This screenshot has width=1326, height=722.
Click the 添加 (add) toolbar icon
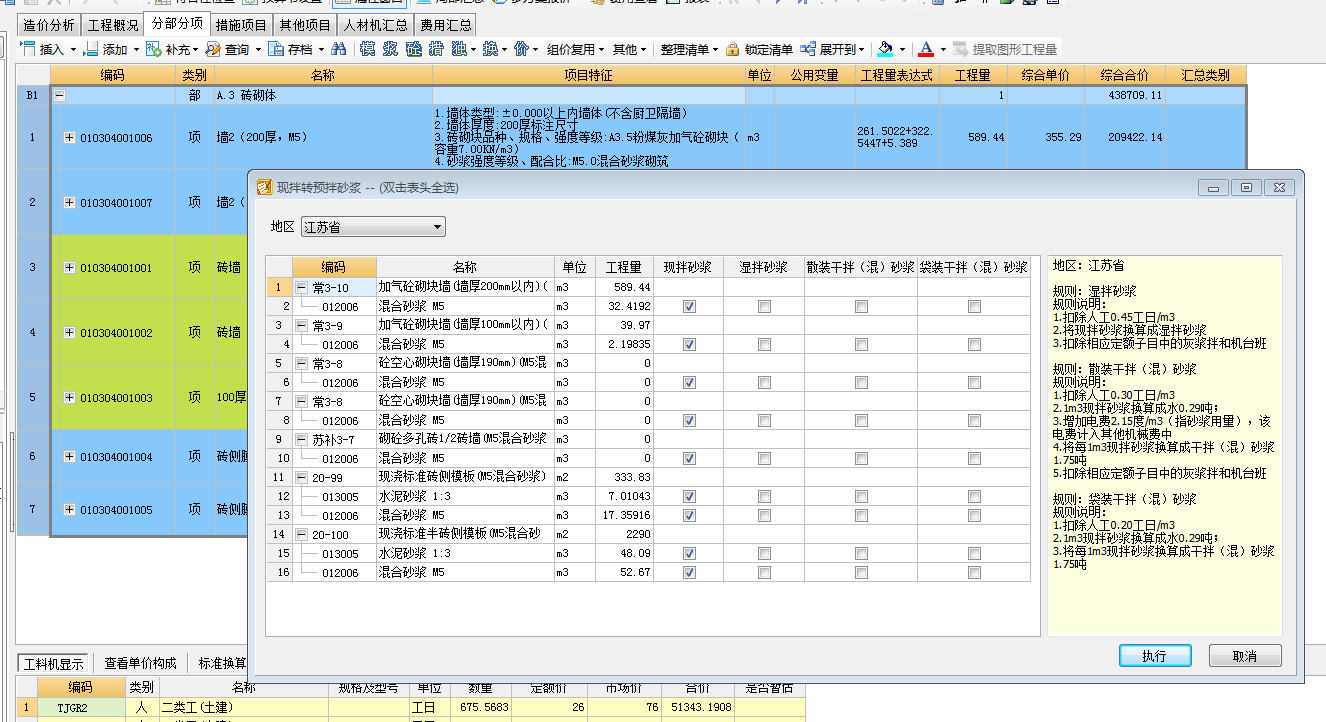pyautogui.click(x=91, y=49)
